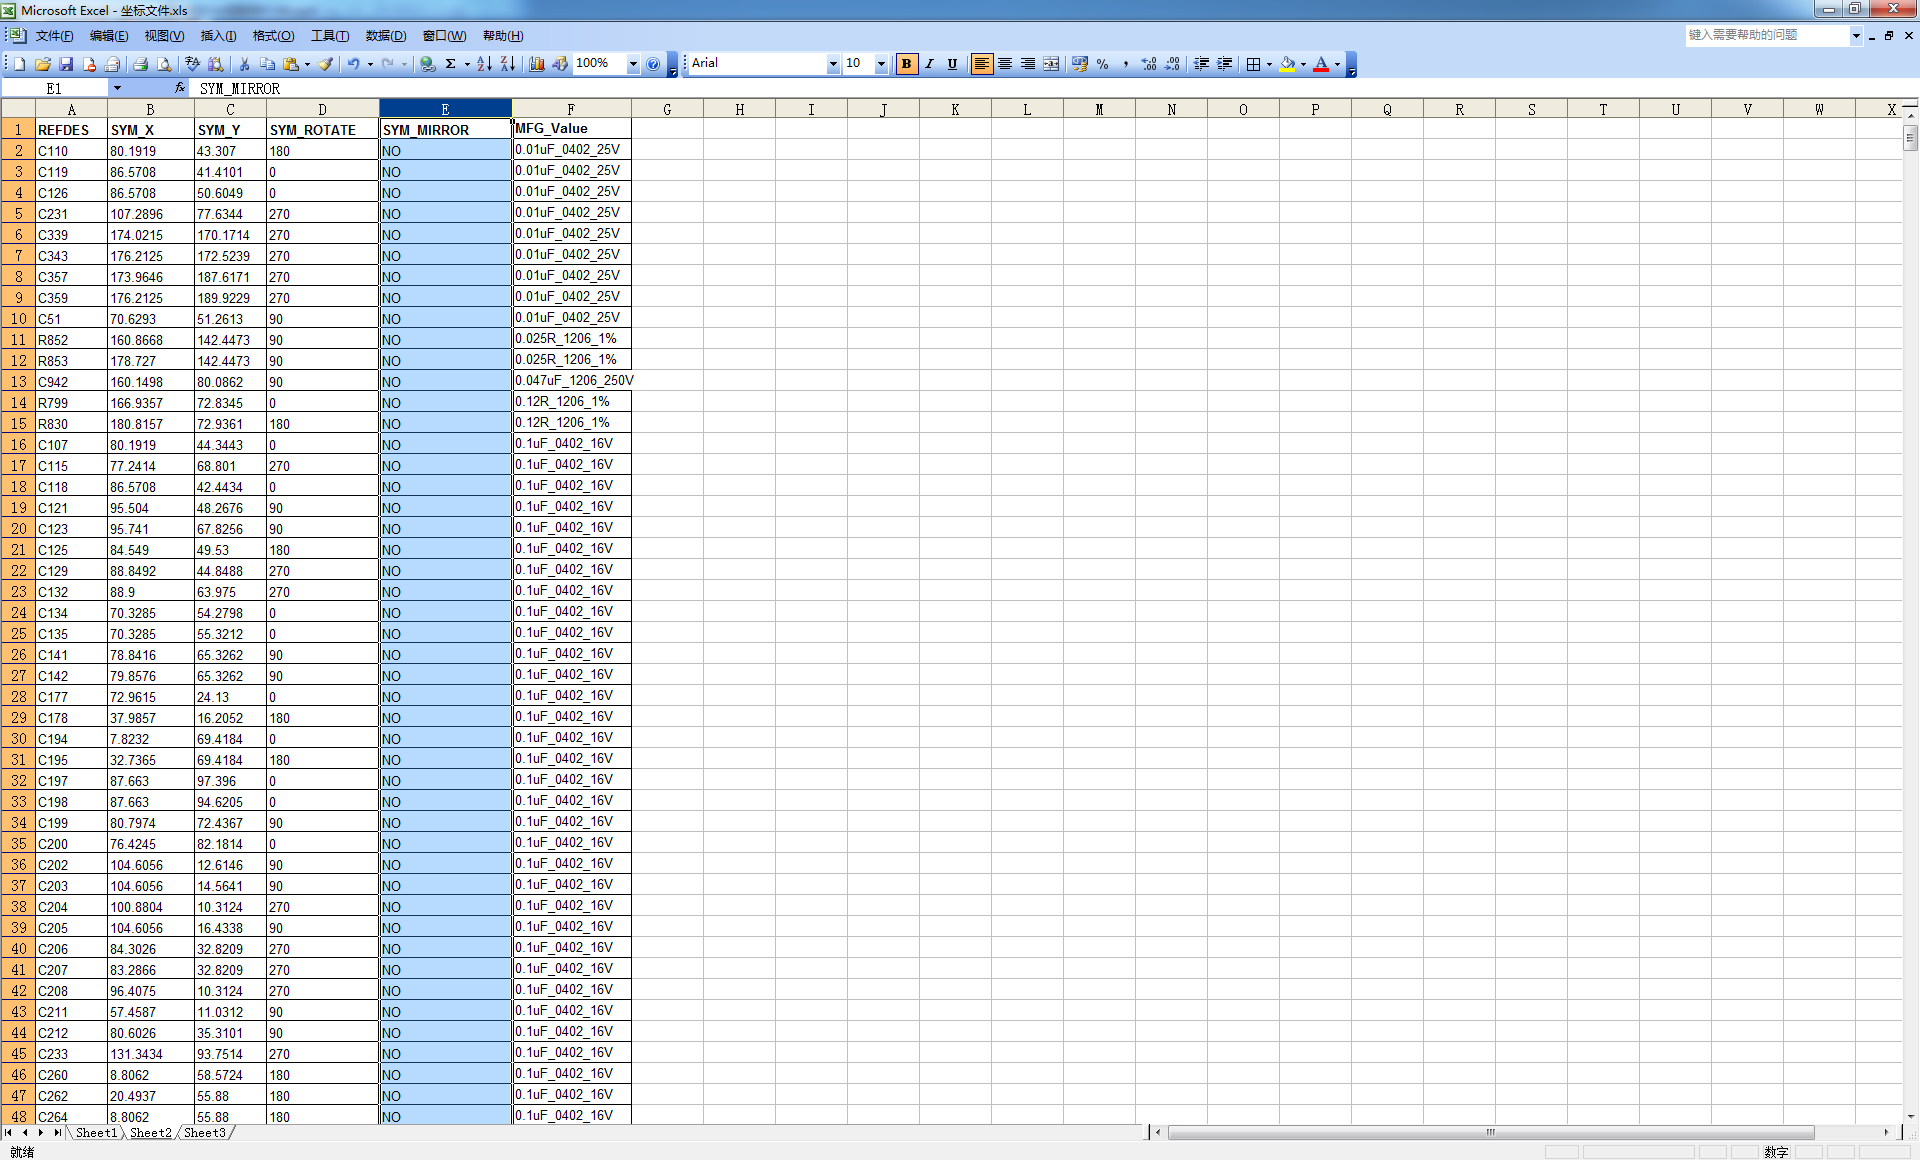Open the font name dropdown
The image size is (1920, 1160).
point(833,64)
